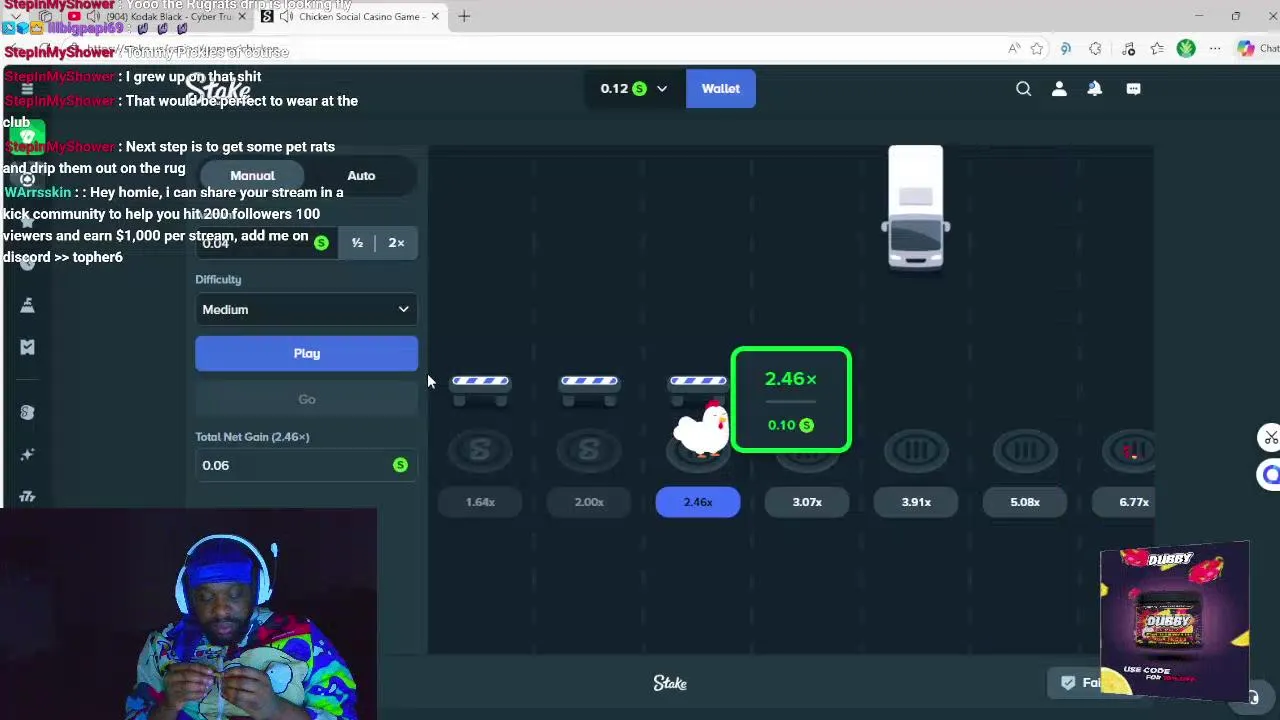Open the sparkle sidebar icon

[x=27, y=454]
